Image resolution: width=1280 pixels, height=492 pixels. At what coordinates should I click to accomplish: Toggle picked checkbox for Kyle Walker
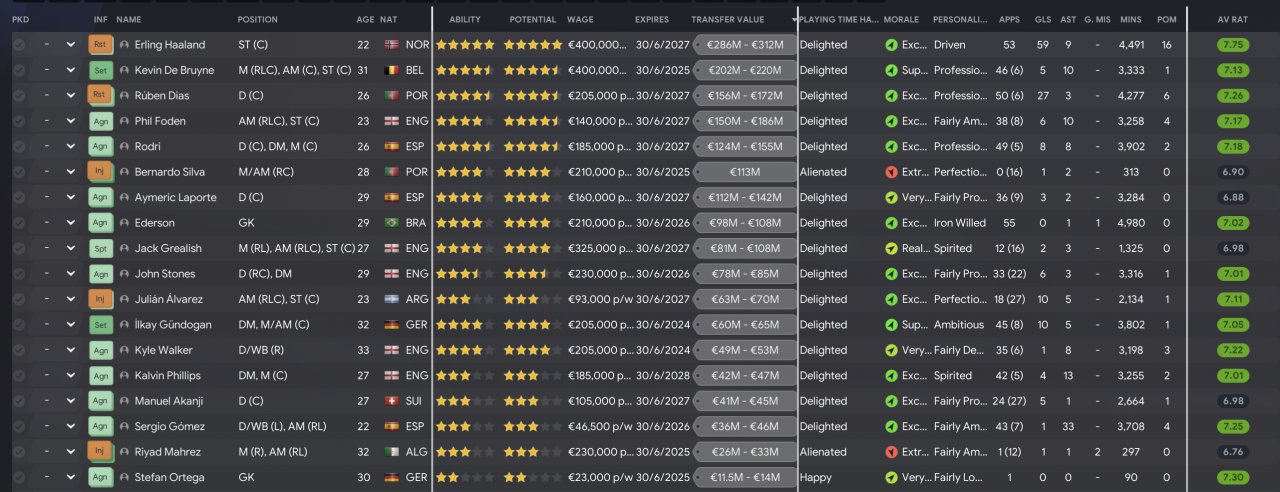pos(19,350)
